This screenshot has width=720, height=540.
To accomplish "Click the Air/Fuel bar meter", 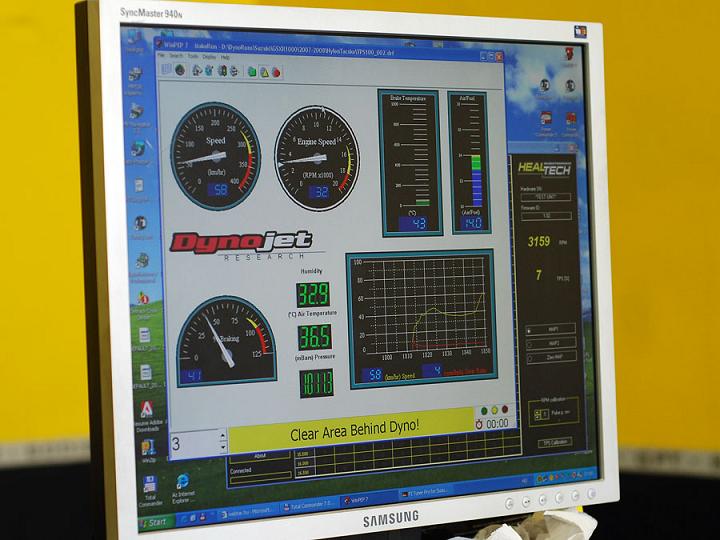I will 469,163.
